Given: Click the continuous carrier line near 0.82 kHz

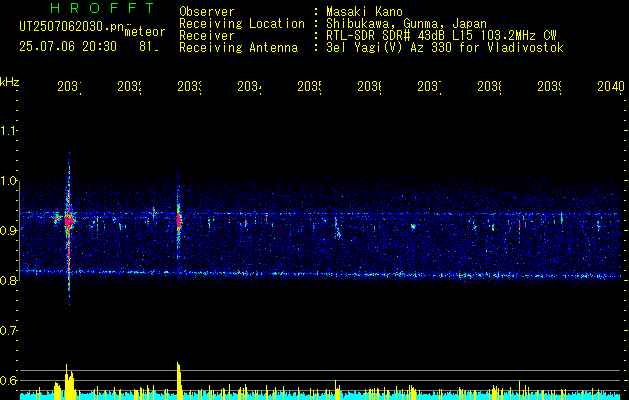Looking at the screenshot, I should click(x=320, y=274).
